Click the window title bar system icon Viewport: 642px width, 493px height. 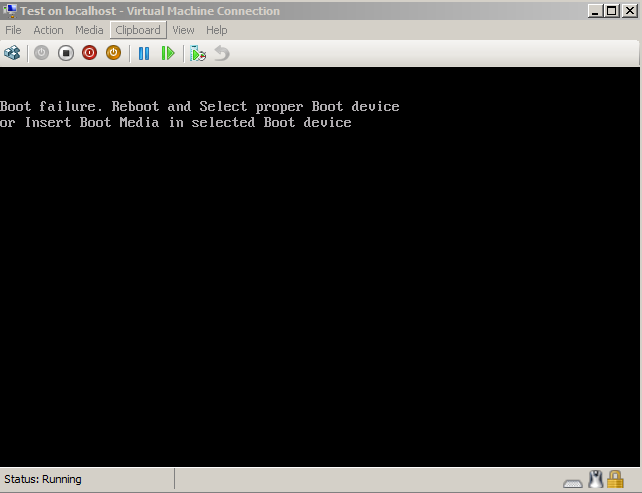(9, 11)
